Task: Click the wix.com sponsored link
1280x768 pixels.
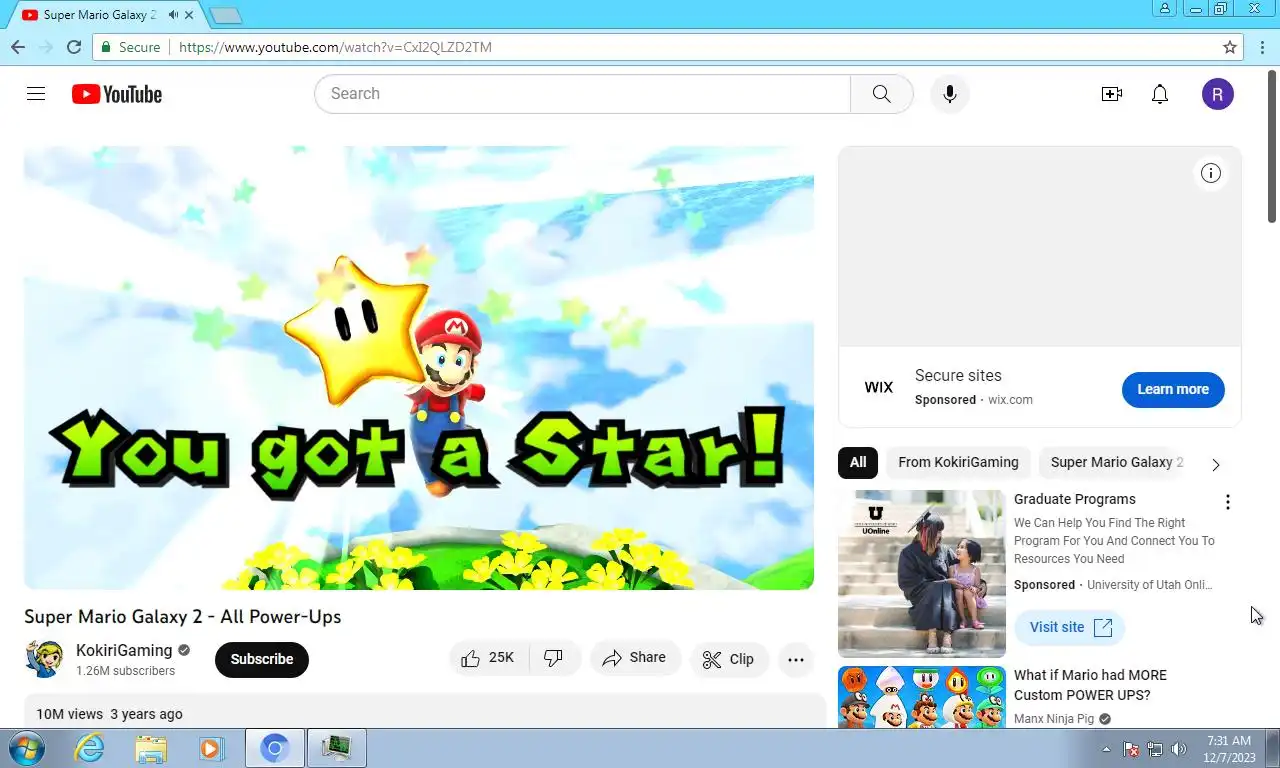Action: (1010, 400)
